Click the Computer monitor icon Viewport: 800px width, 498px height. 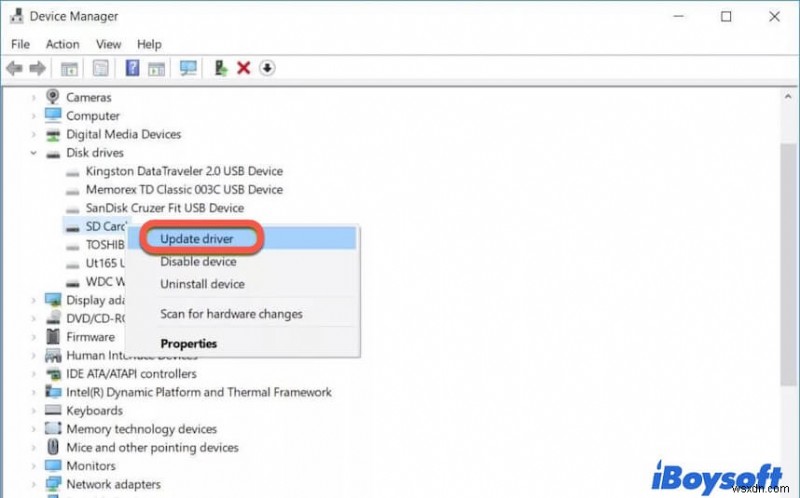[x=53, y=115]
